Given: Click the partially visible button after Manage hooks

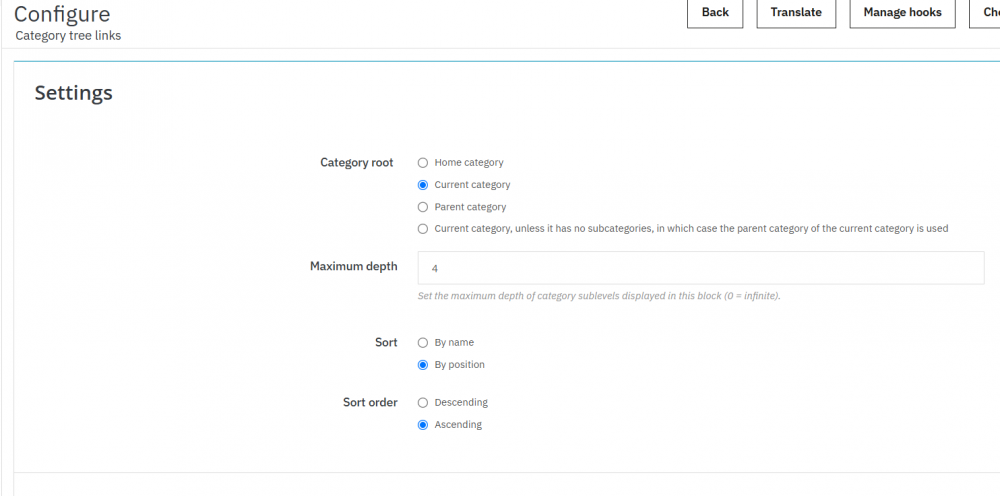Looking at the screenshot, I should [987, 13].
